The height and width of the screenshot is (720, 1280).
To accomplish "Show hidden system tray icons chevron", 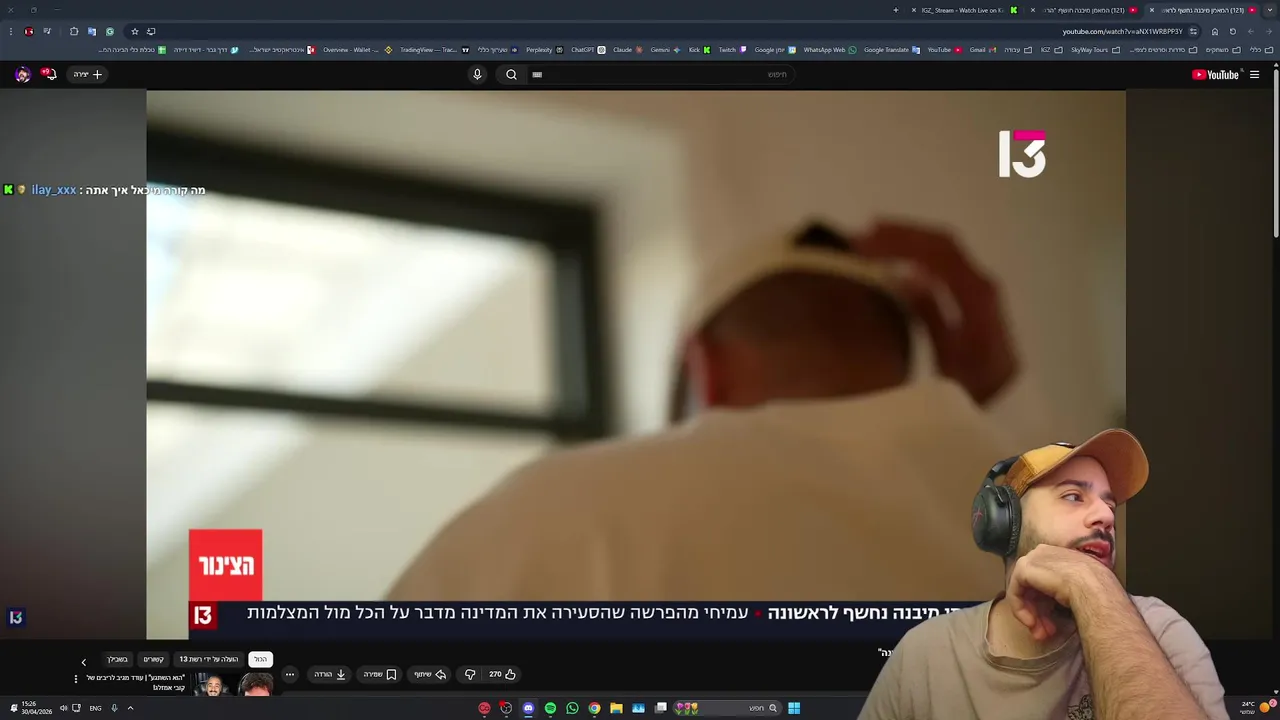I will [130, 708].
